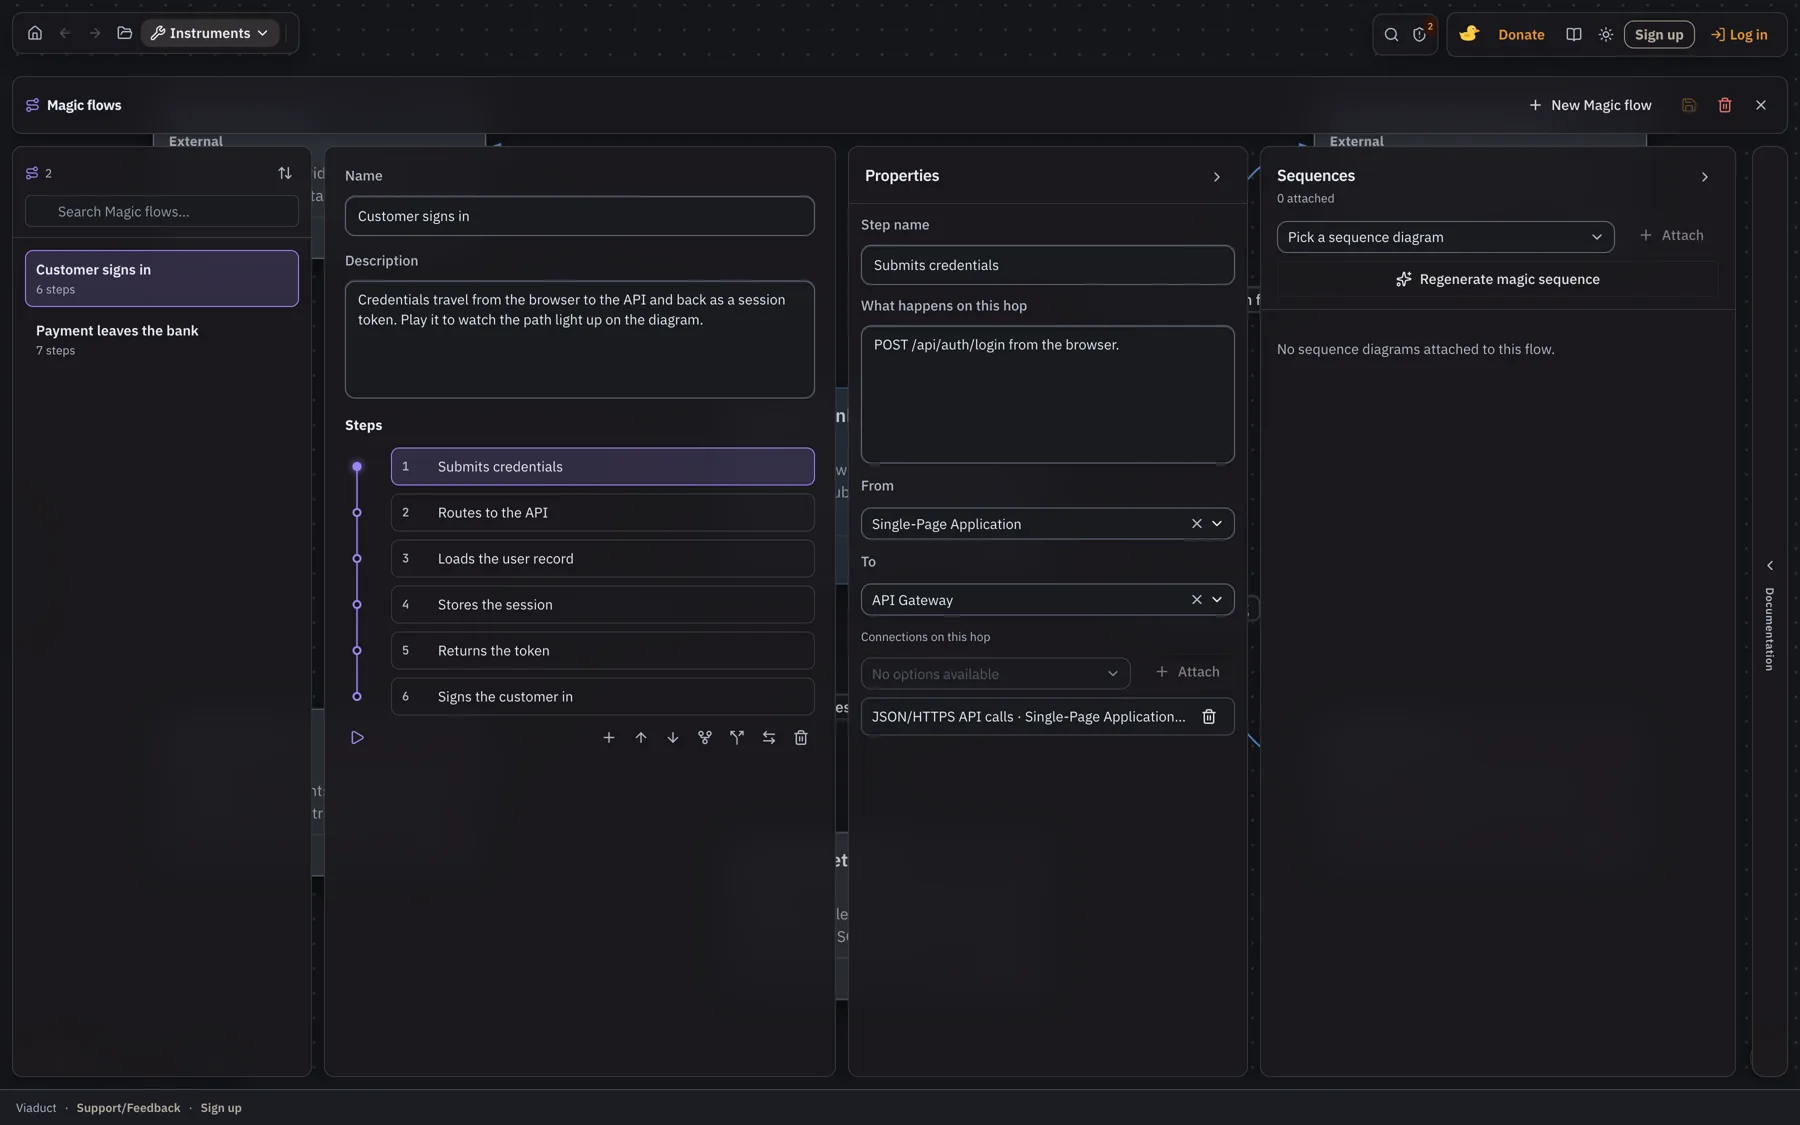1800x1125 pixels.
Task: Click the back navigation arrow
Action: point(65,33)
